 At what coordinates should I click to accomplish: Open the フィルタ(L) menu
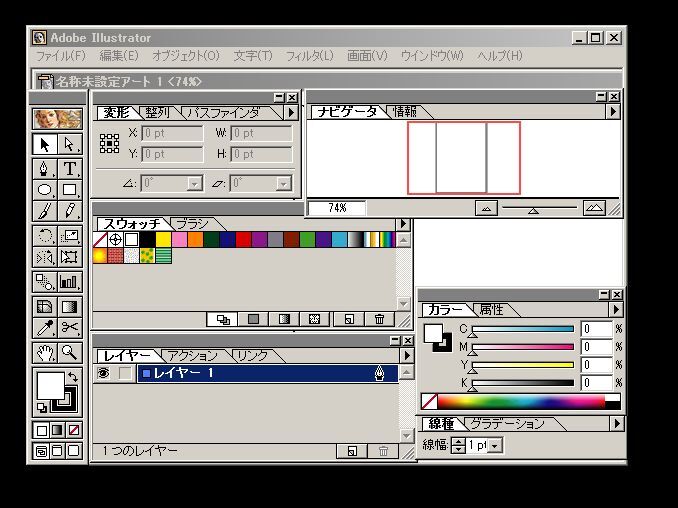pyautogui.click(x=310, y=56)
